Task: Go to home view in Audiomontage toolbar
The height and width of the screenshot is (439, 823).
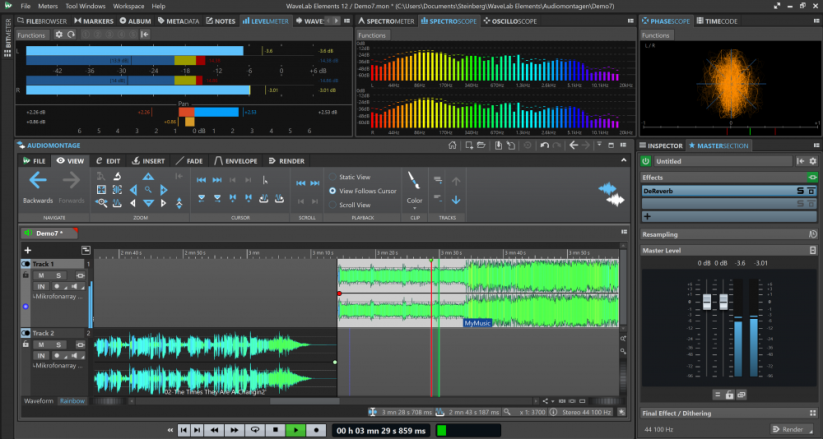Action: tap(452, 145)
